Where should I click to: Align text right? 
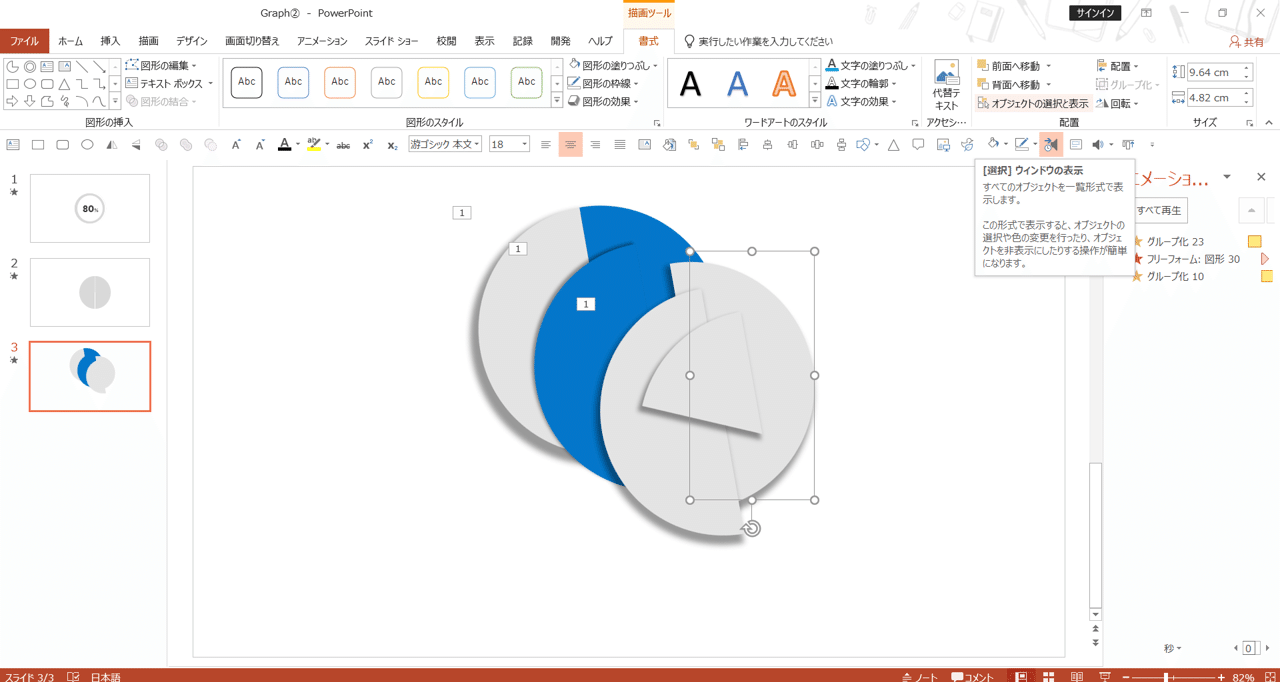pyautogui.click(x=595, y=145)
